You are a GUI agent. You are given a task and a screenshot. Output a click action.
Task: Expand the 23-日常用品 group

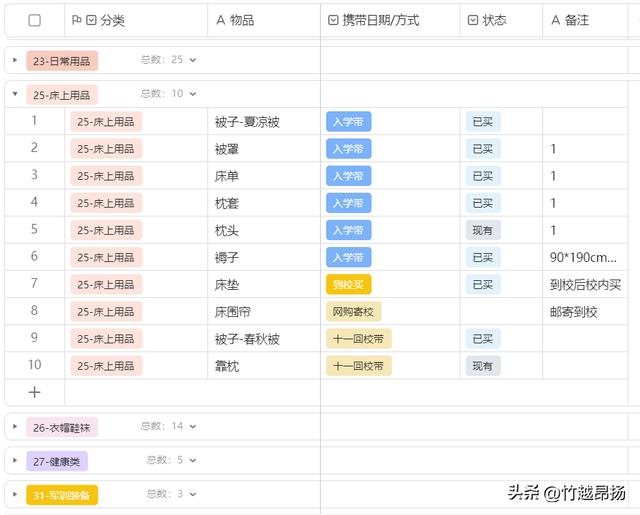pyautogui.click(x=15, y=60)
